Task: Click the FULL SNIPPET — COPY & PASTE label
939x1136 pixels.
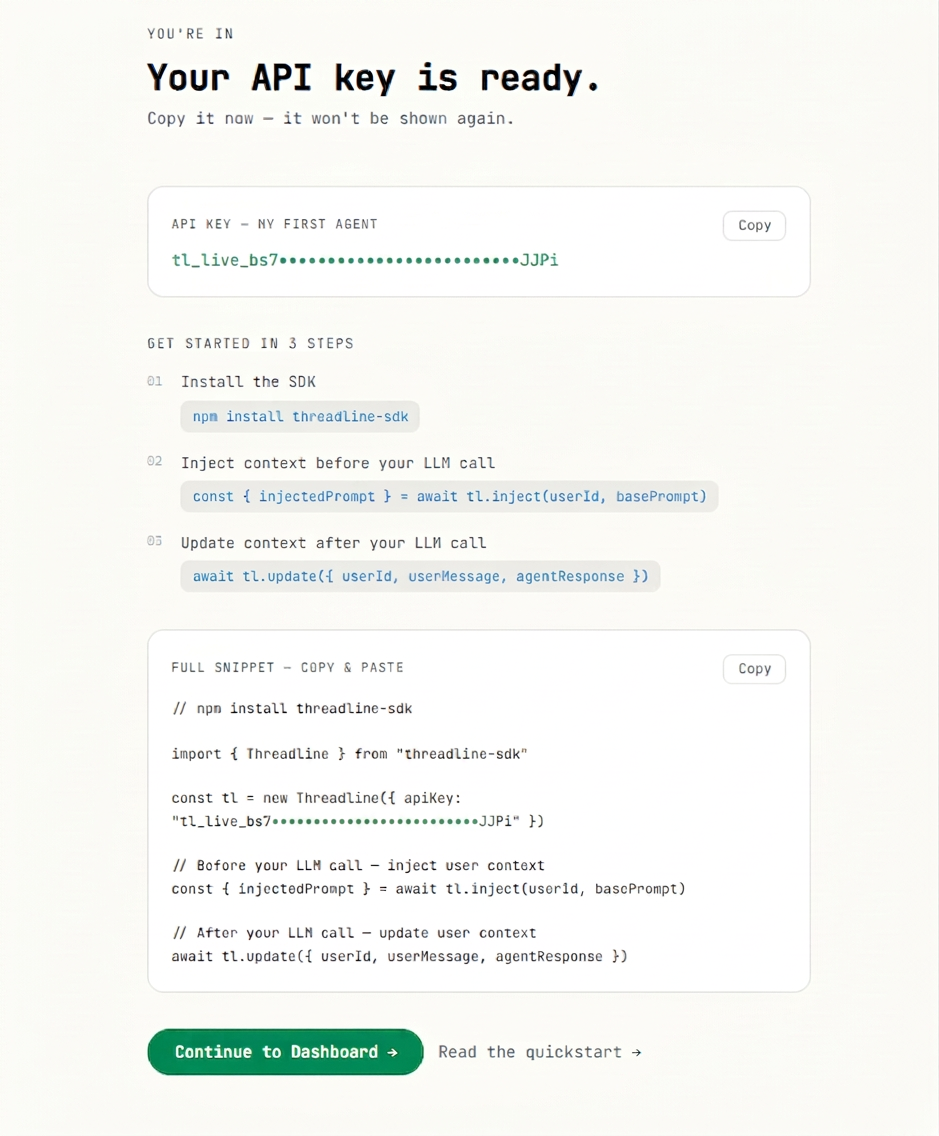Action: (288, 667)
